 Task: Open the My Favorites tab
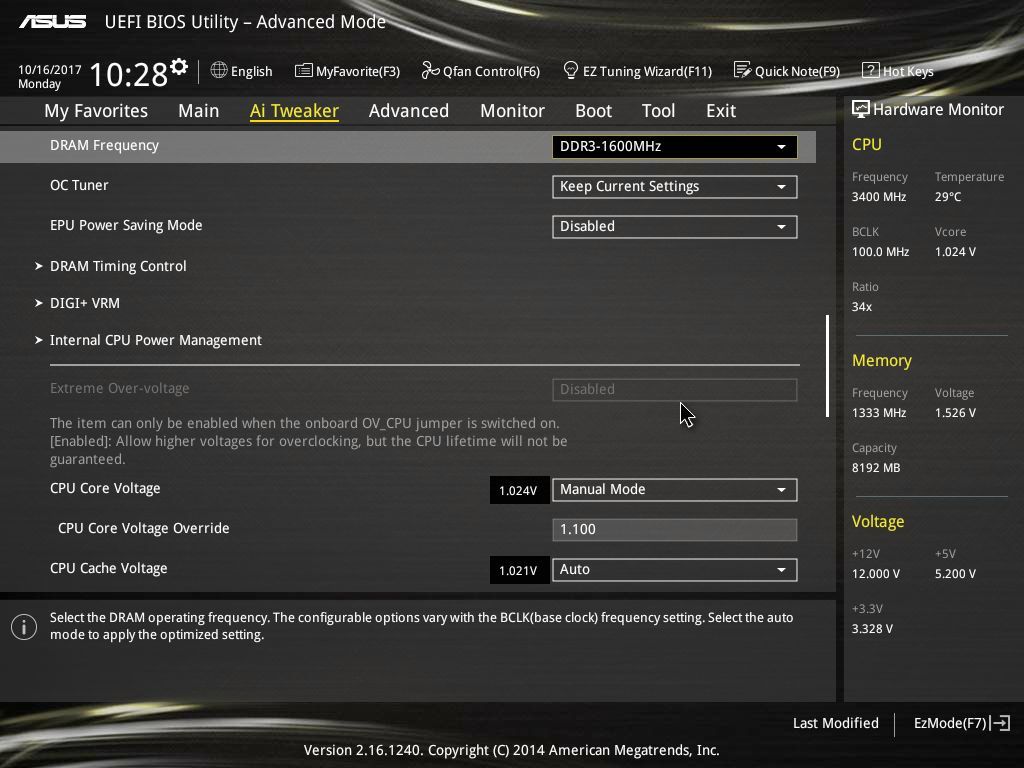(96, 110)
